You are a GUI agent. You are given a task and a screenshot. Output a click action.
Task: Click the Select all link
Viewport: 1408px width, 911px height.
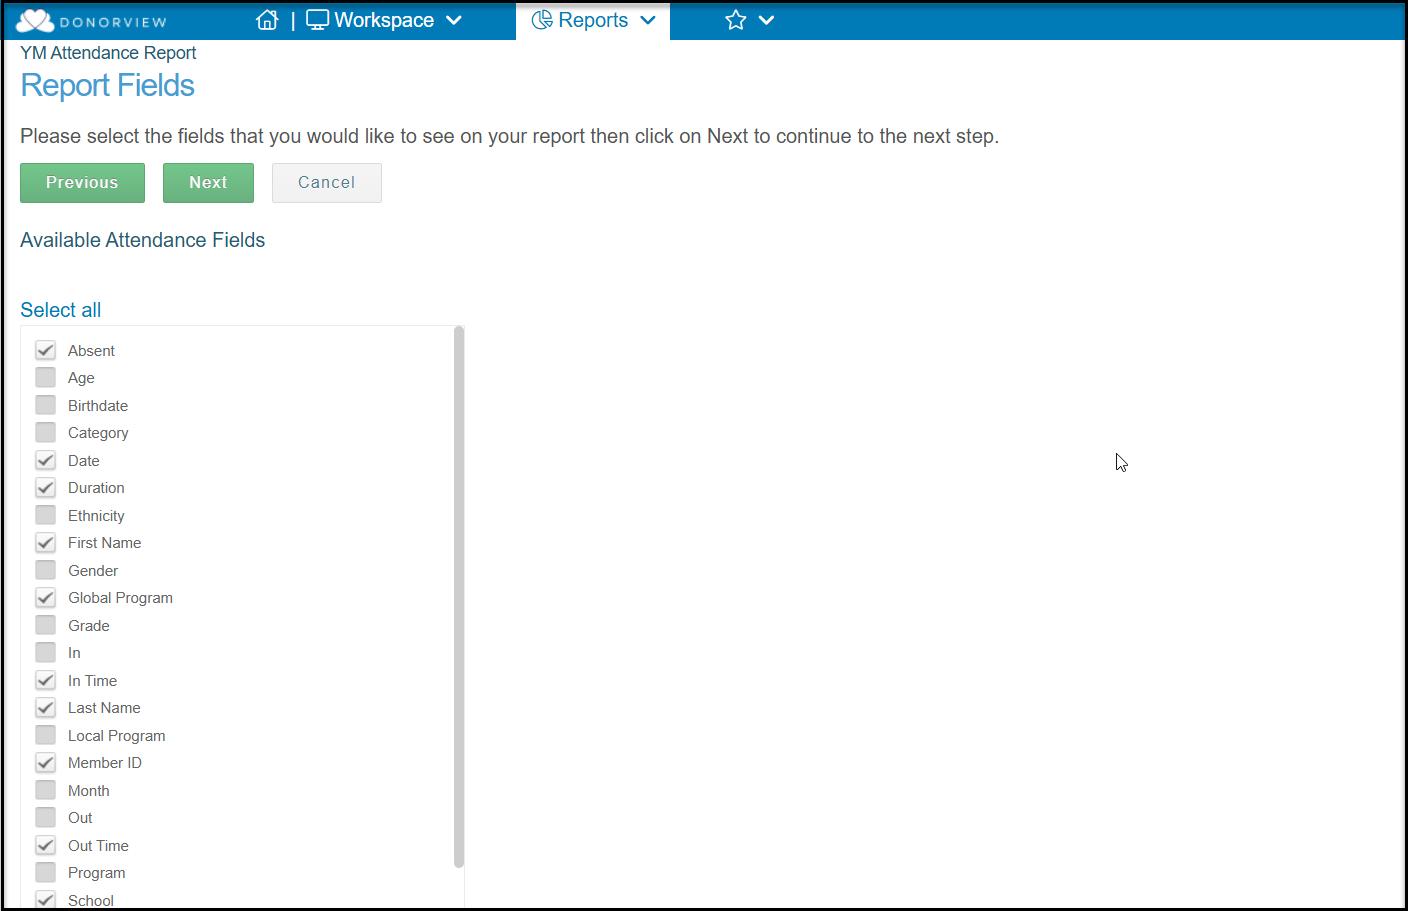[x=61, y=310]
